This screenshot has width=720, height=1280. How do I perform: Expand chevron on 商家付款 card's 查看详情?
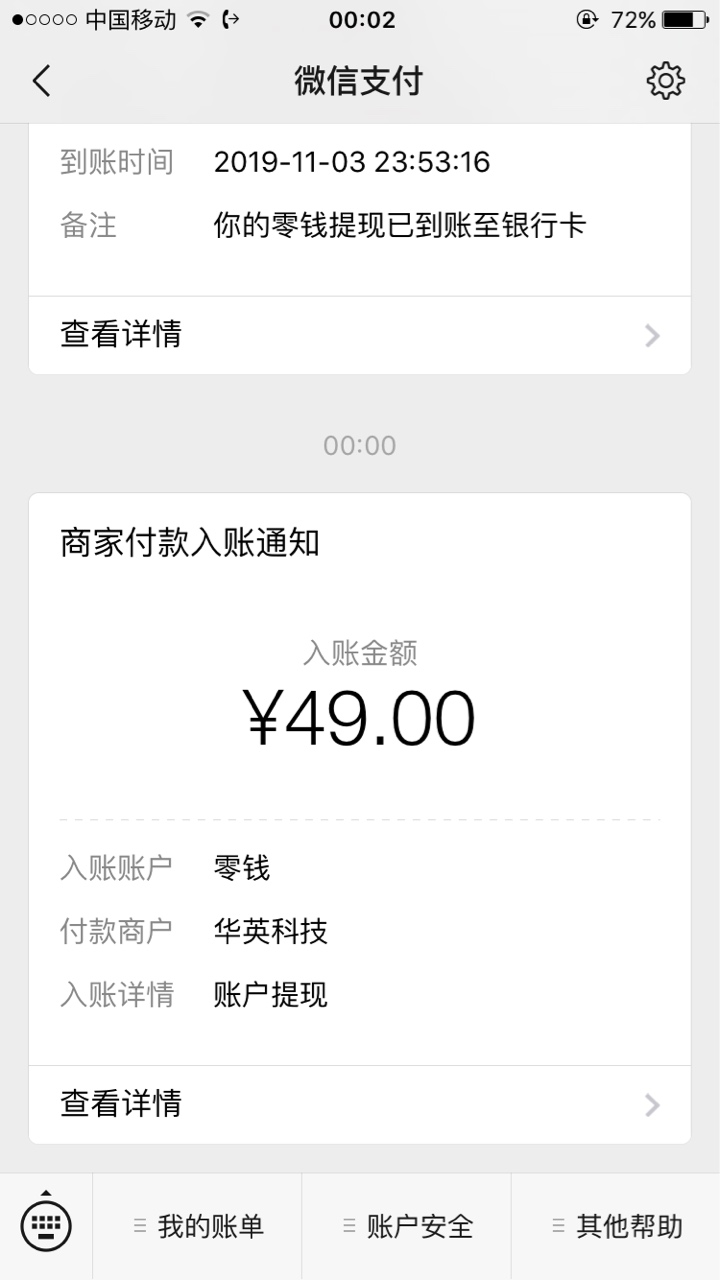coord(653,1105)
